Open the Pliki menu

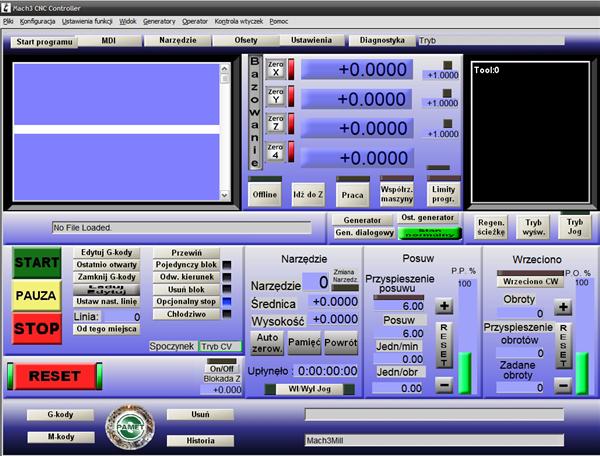click(x=8, y=21)
